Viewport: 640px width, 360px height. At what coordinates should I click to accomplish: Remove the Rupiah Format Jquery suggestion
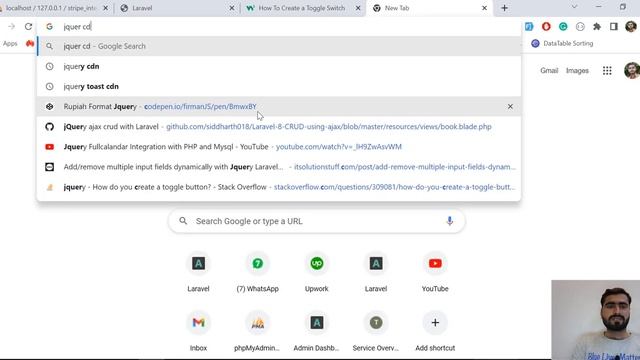[x=510, y=107]
